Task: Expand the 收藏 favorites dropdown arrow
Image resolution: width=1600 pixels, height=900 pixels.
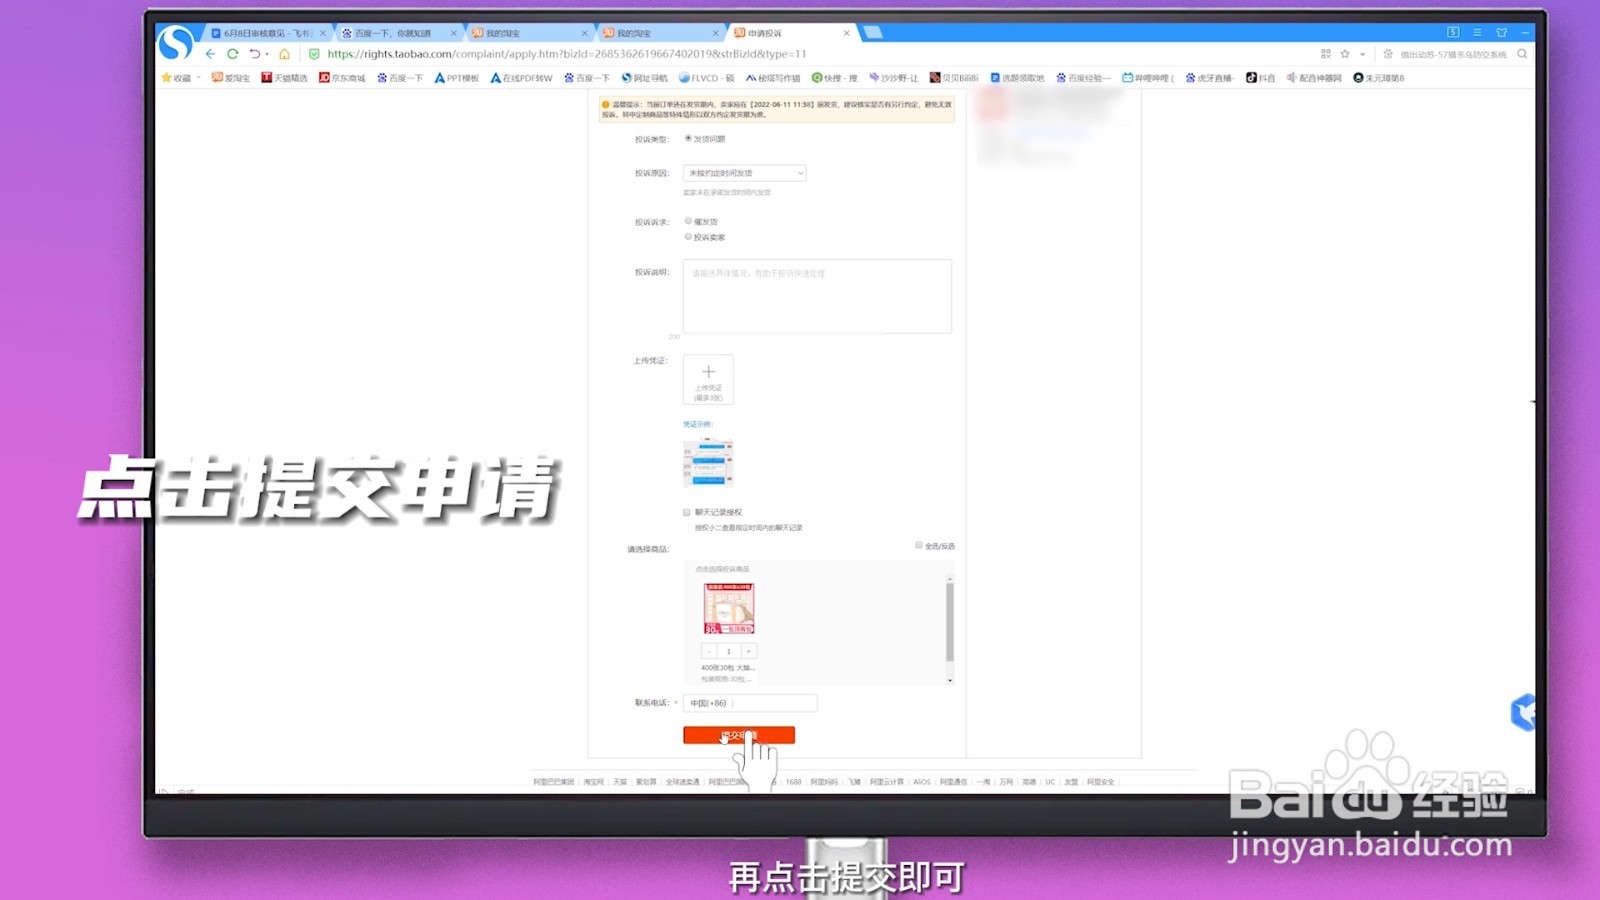Action: (x=198, y=78)
